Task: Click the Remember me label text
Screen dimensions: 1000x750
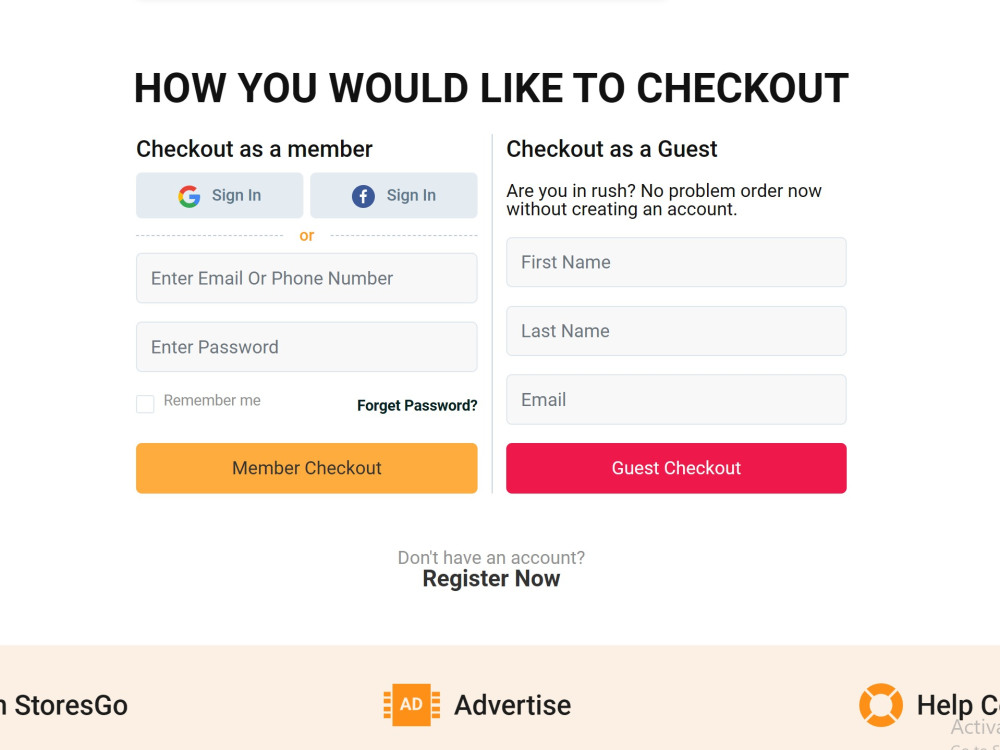Action: coord(212,401)
